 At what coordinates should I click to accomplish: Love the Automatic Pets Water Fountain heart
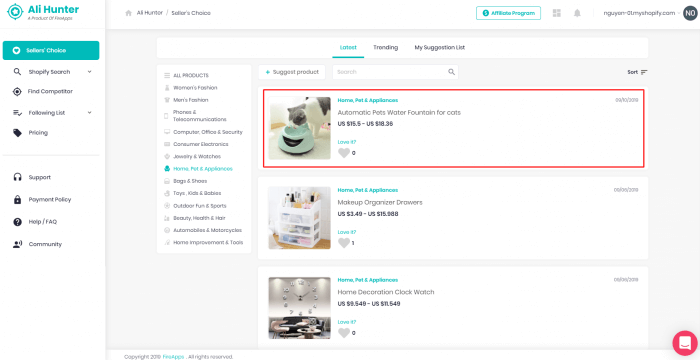[344, 153]
